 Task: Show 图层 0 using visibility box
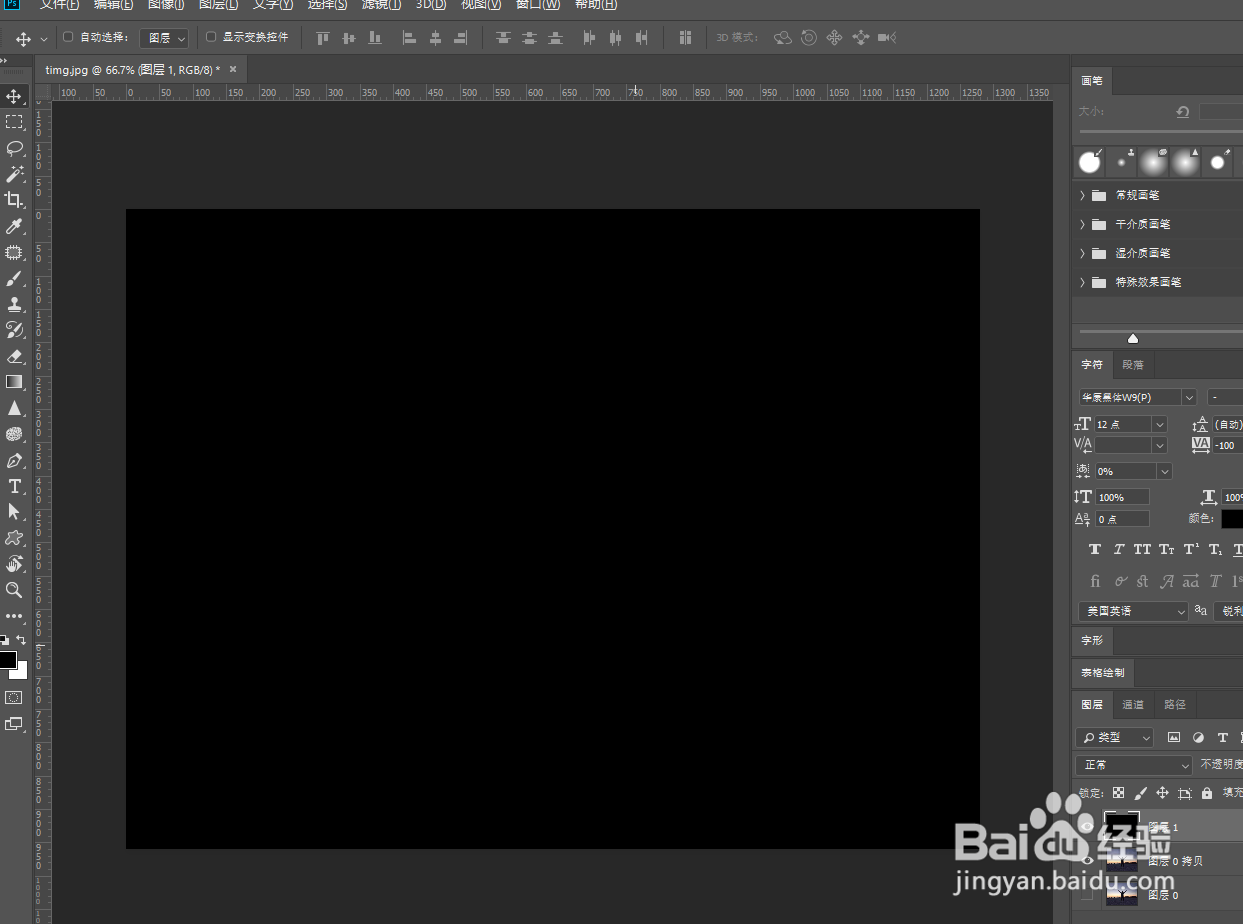point(1087,895)
